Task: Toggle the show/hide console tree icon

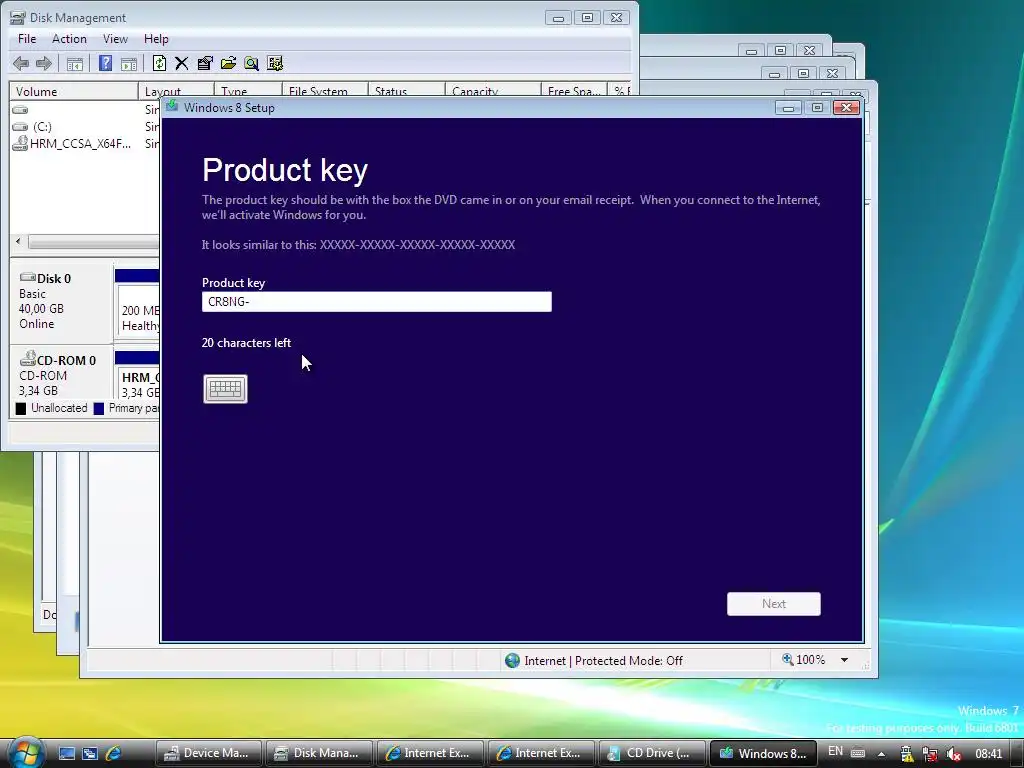Action: coord(75,63)
